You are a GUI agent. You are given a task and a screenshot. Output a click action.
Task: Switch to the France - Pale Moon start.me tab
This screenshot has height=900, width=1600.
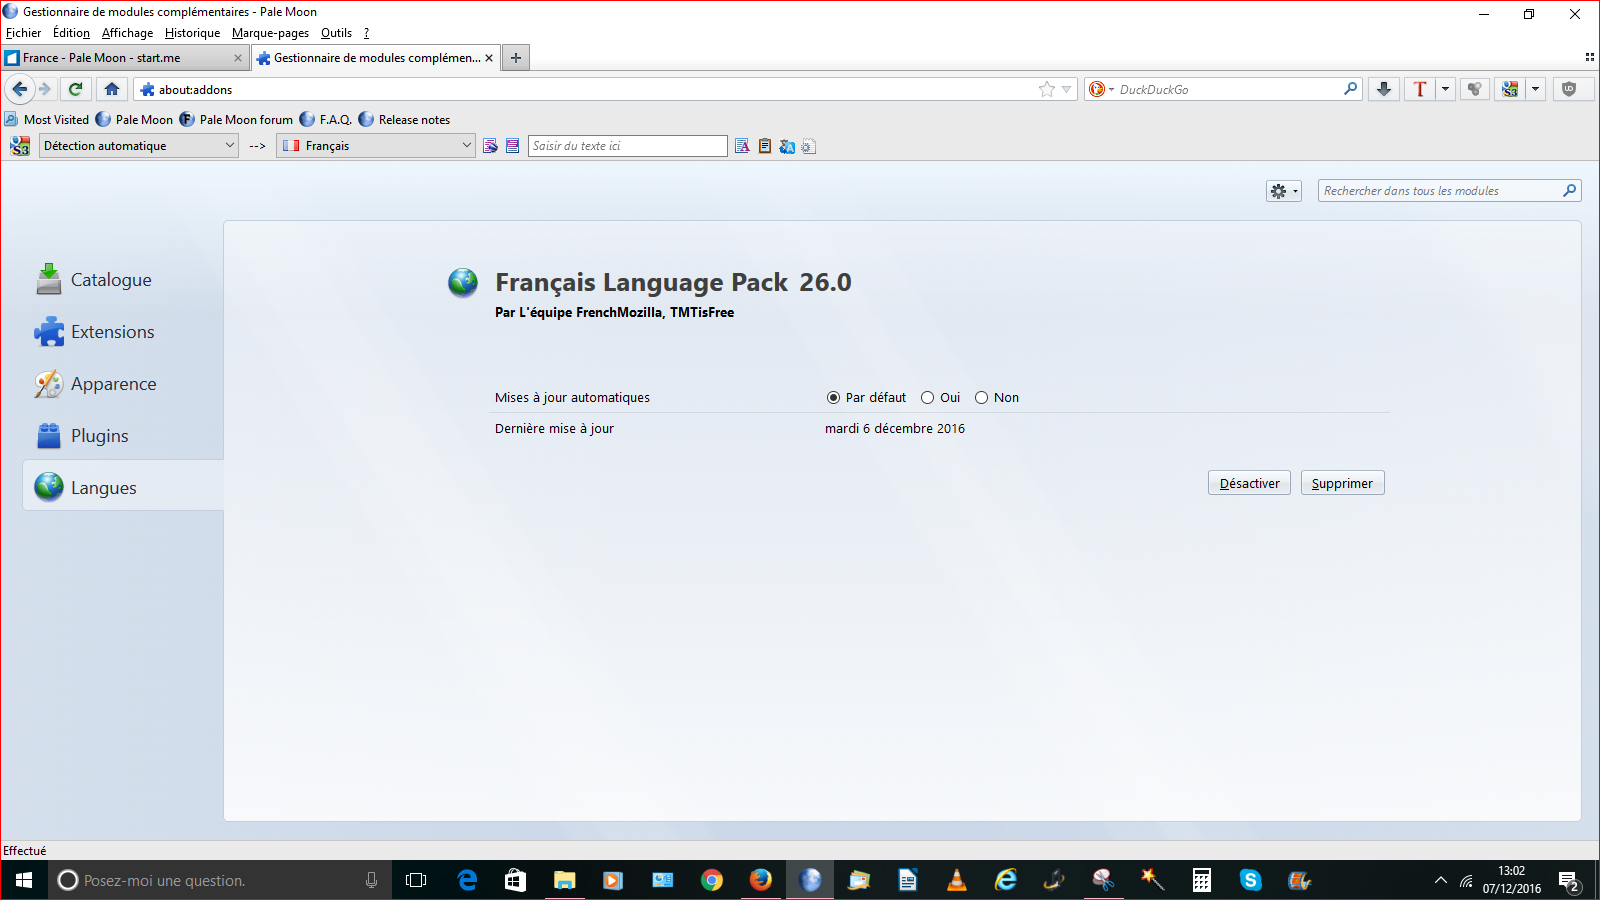[x=124, y=58]
